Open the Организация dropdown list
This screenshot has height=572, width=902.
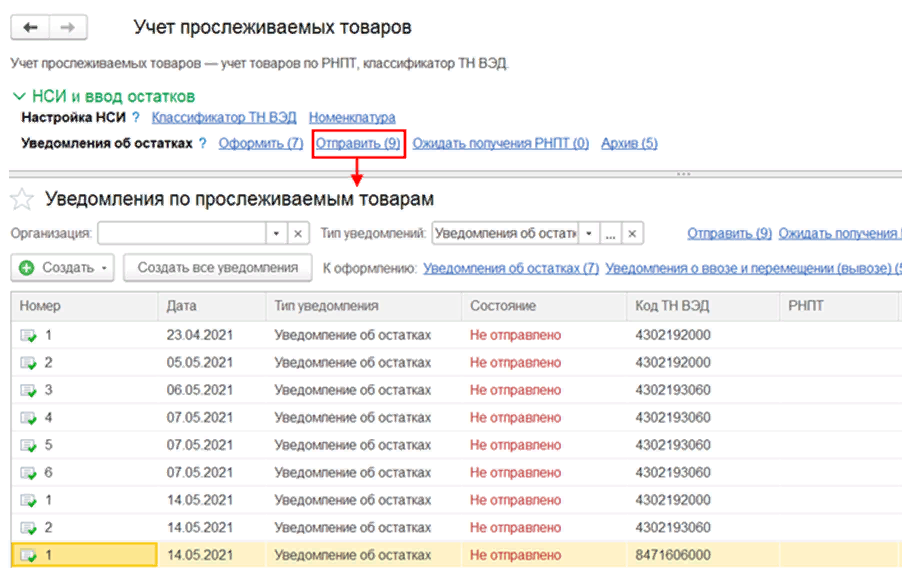tap(276, 233)
